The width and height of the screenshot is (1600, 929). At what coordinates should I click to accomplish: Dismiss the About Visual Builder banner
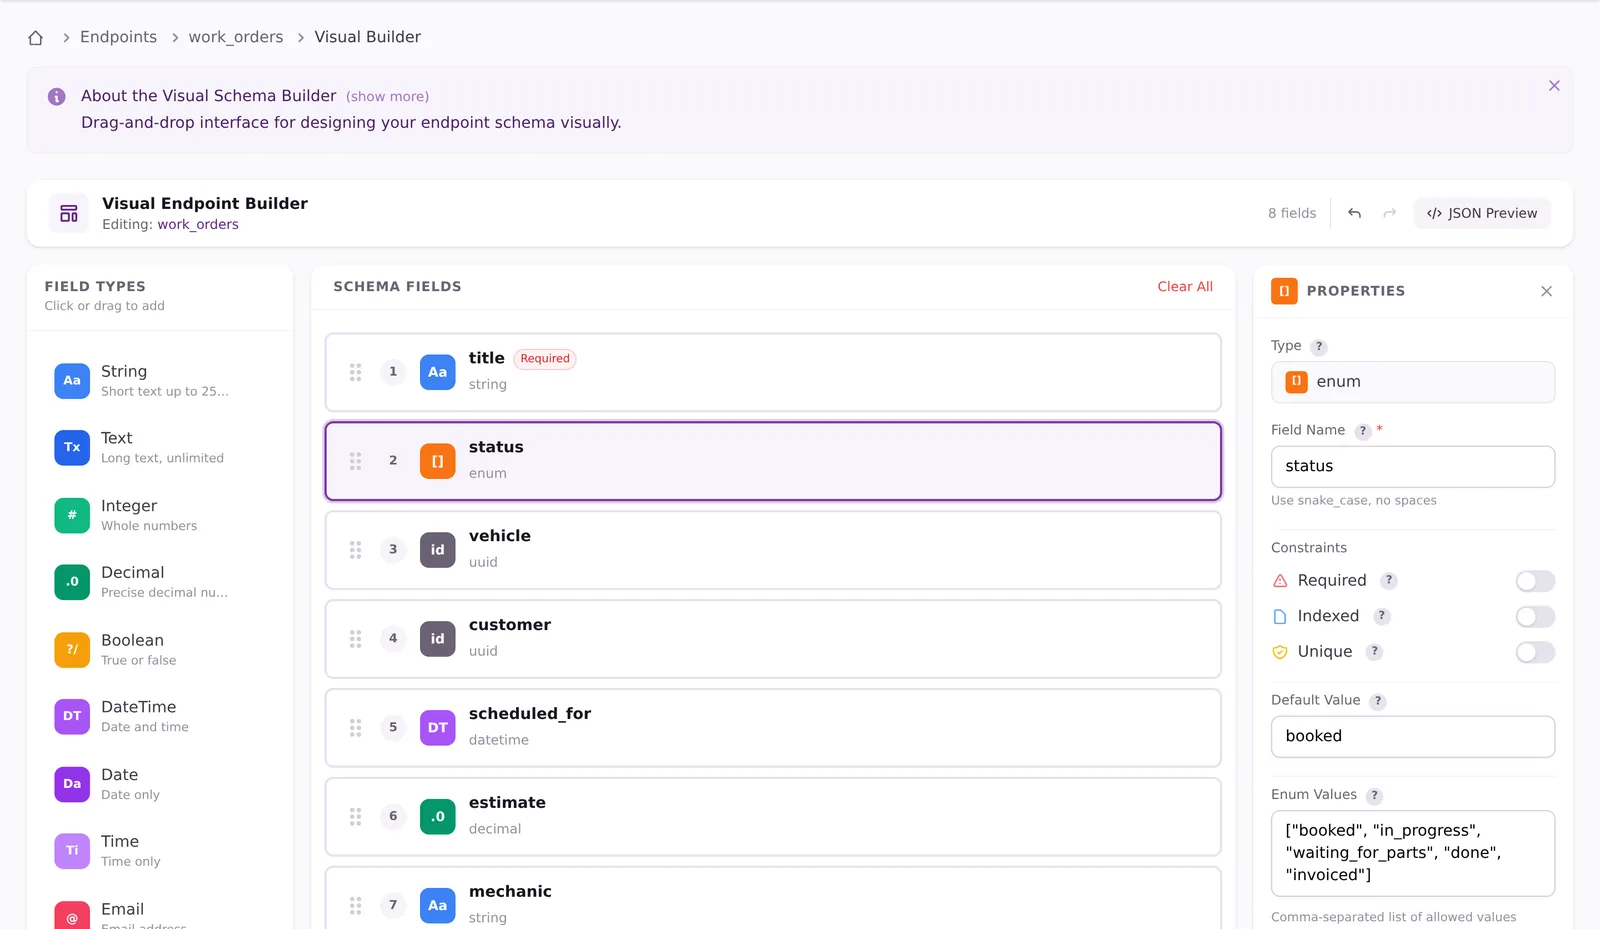pyautogui.click(x=1554, y=86)
